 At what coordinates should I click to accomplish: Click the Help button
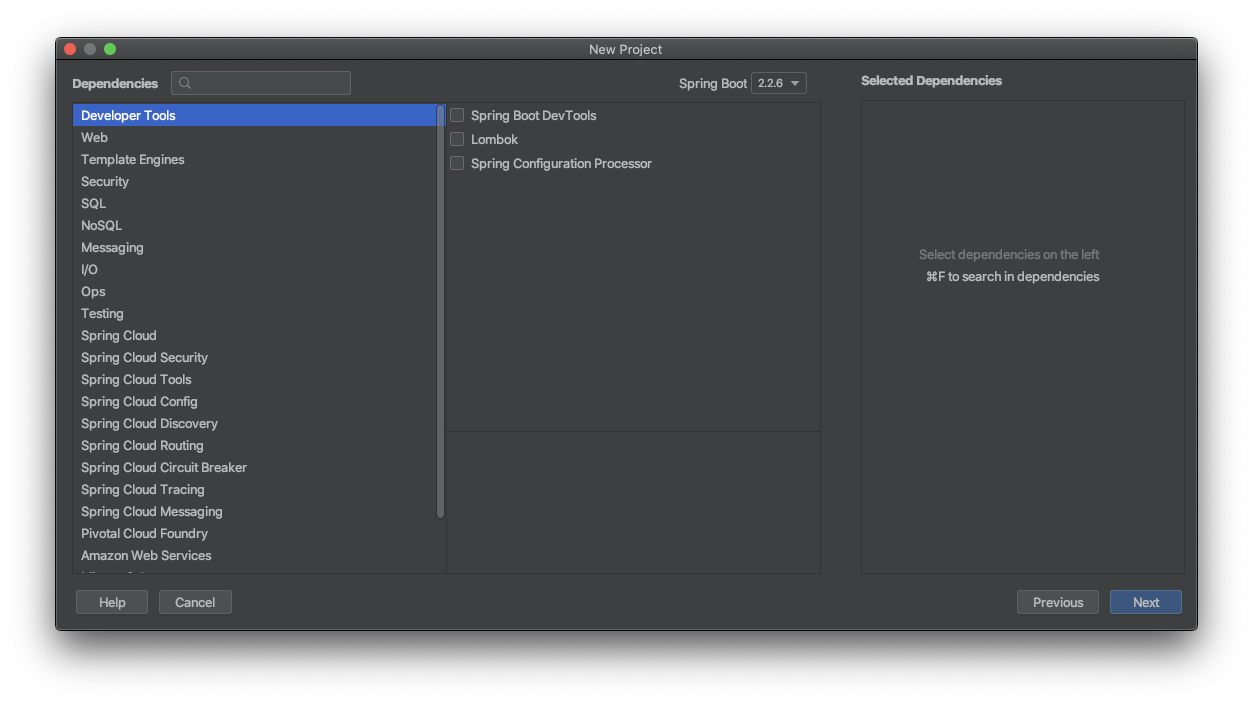112,602
